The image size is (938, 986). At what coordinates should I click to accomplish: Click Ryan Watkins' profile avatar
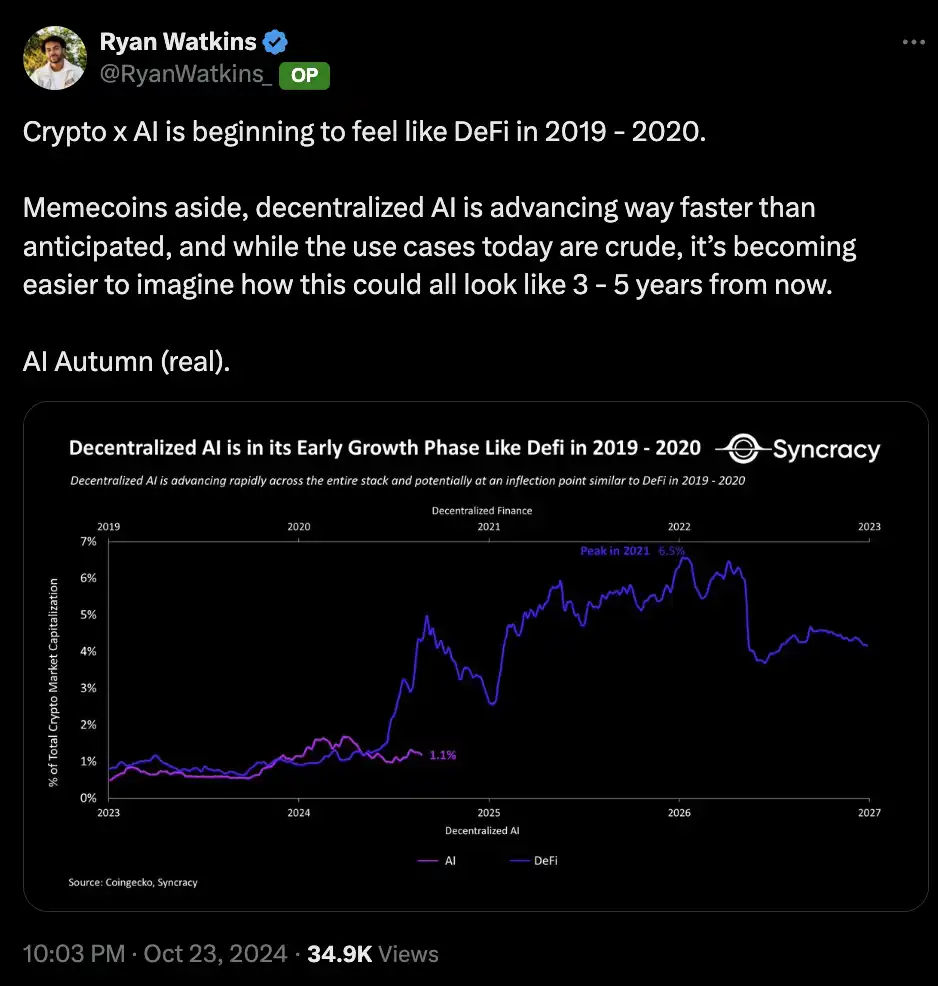coord(54,56)
